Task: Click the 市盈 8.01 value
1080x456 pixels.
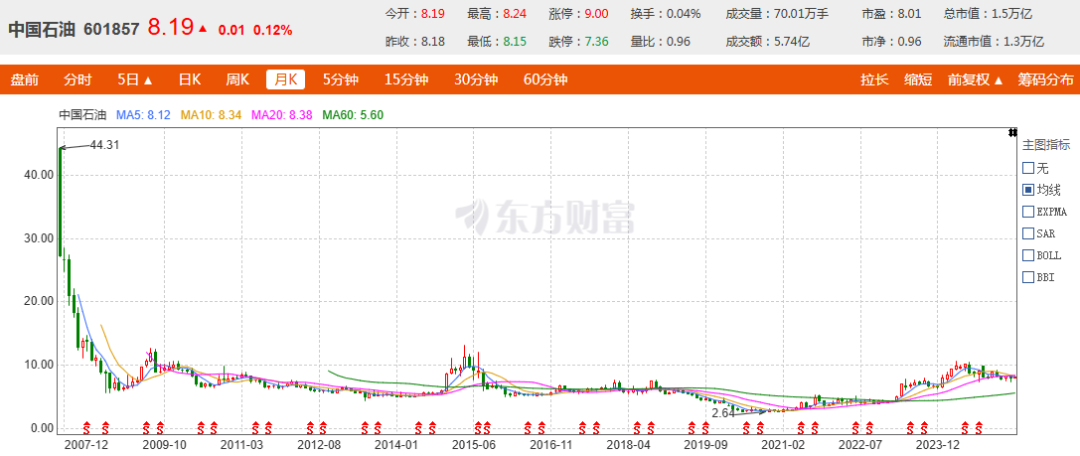Action: click(x=909, y=14)
